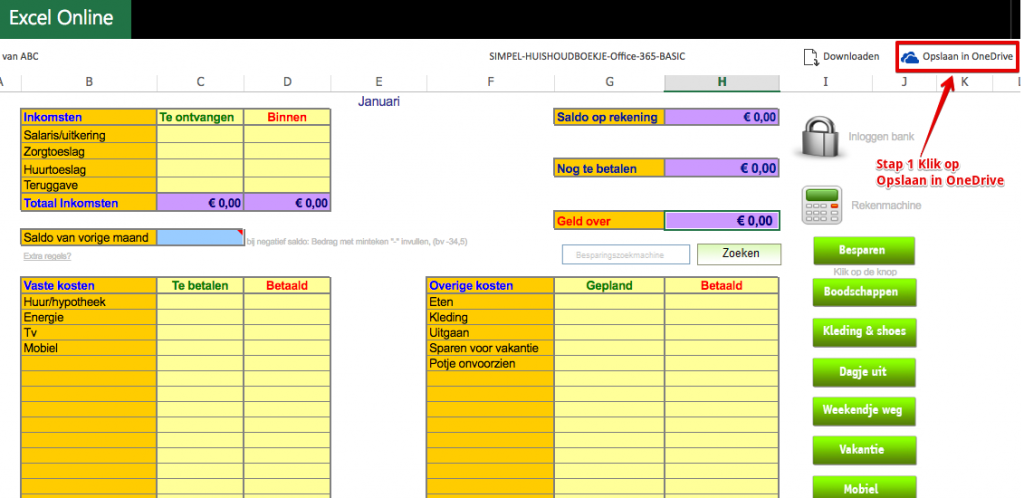Select column B header

[x=89, y=82]
